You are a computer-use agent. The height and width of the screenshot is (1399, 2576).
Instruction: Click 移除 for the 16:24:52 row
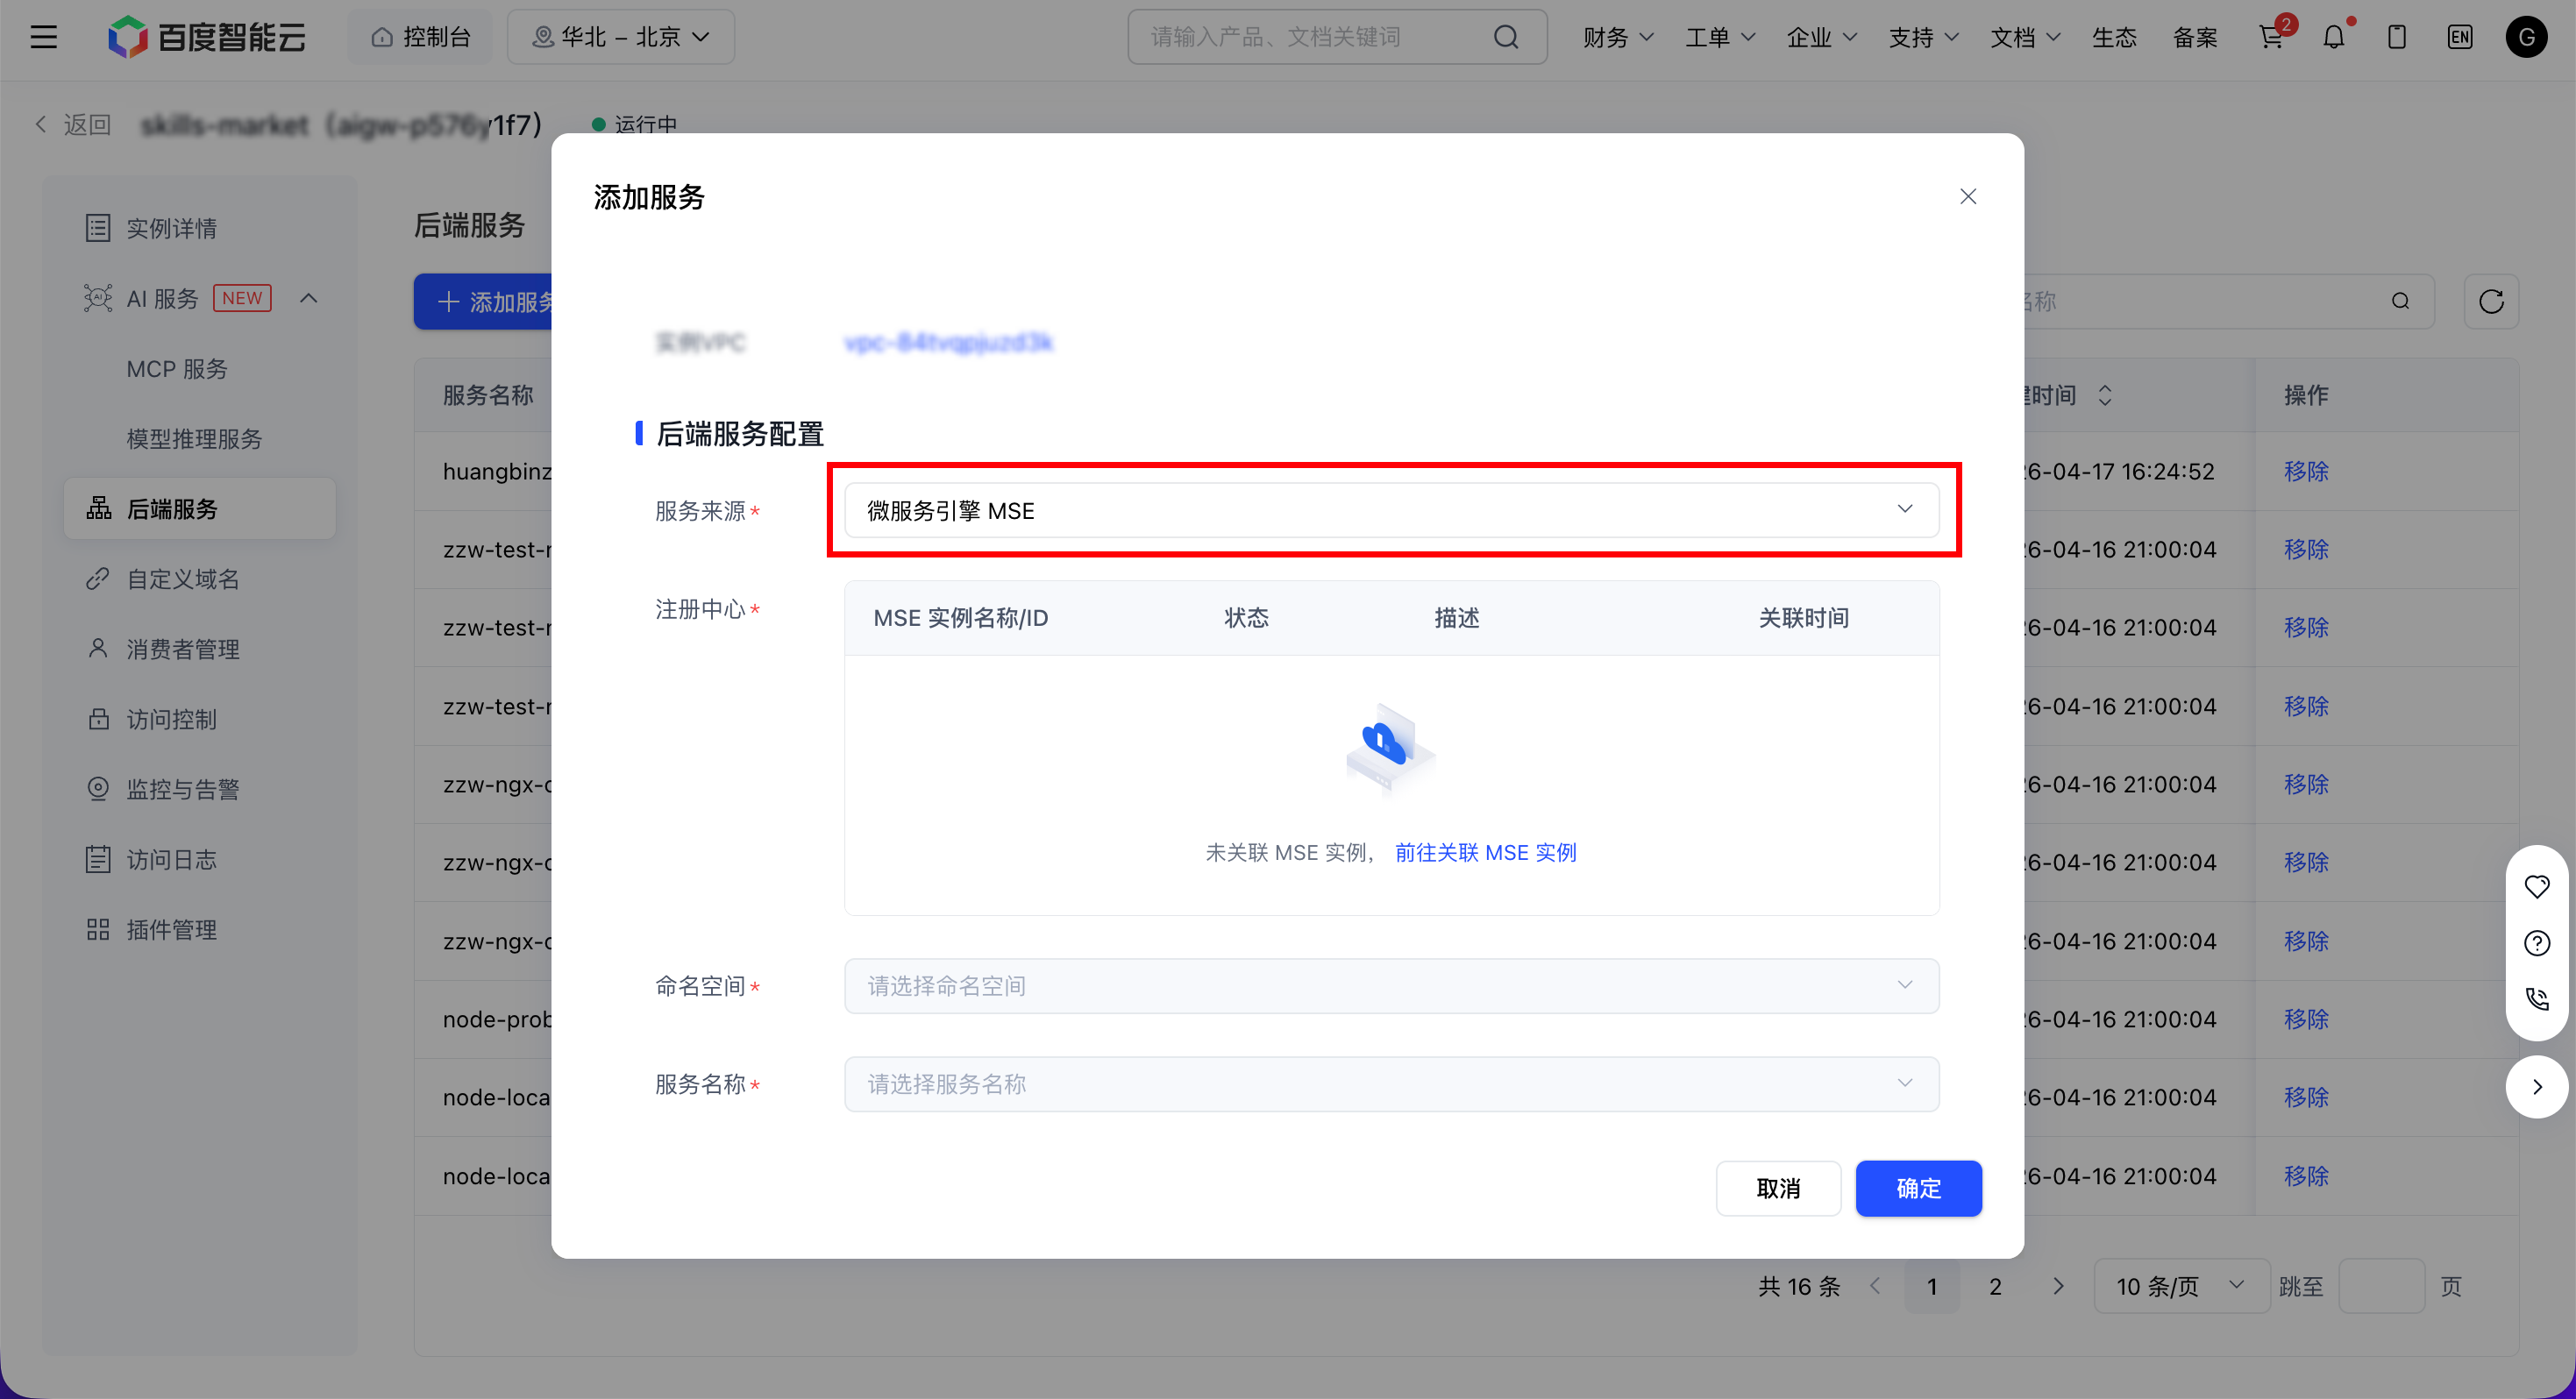(x=2306, y=471)
